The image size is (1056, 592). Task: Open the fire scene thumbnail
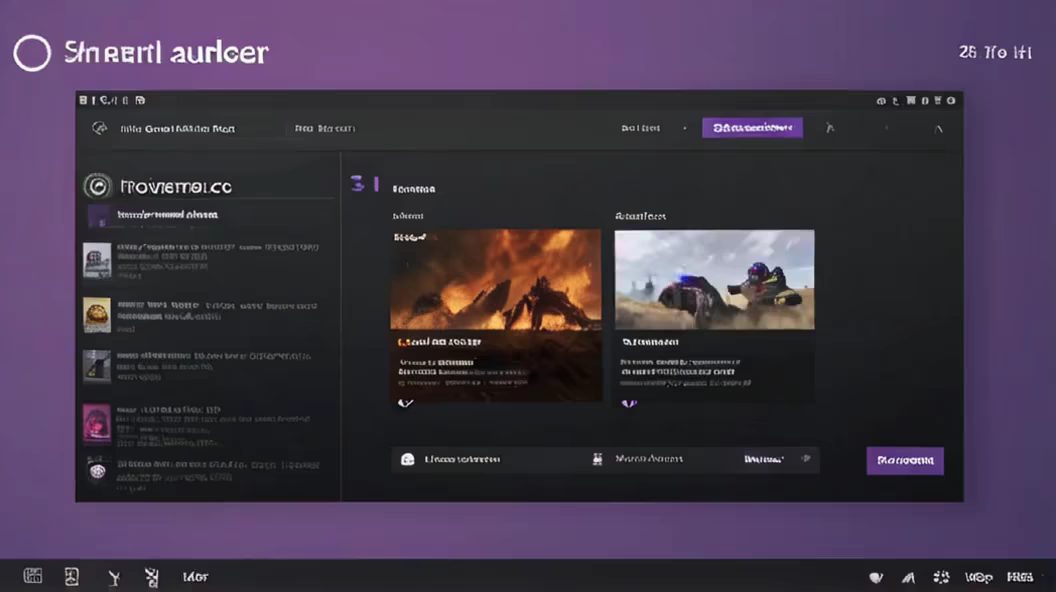click(x=495, y=279)
